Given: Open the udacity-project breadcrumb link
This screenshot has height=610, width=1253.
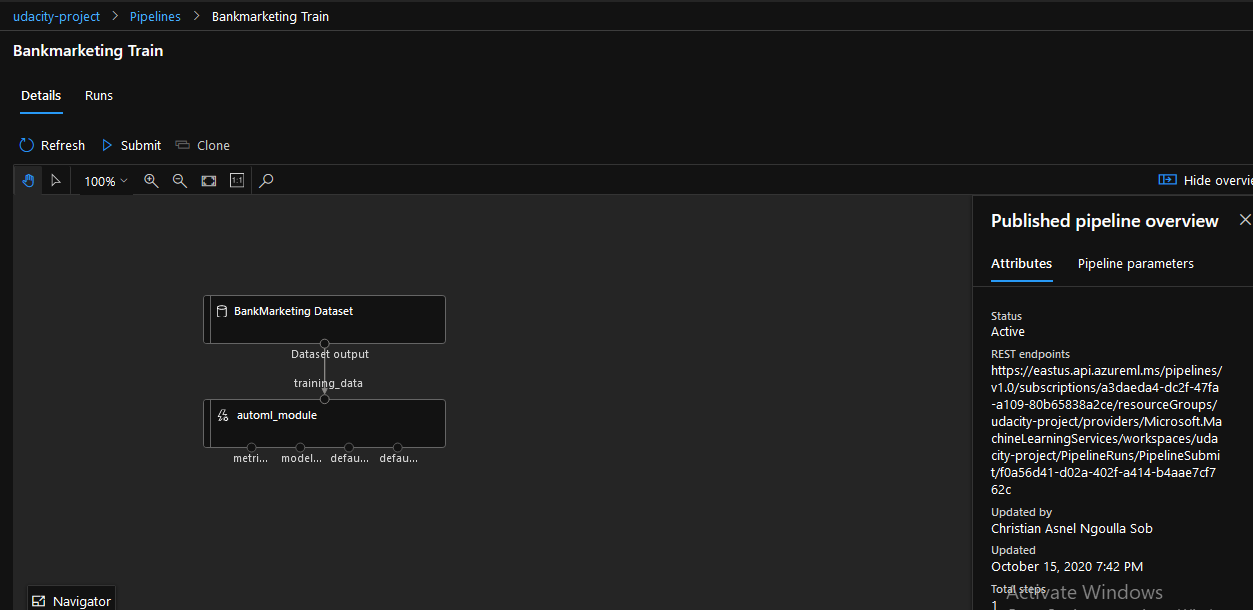Looking at the screenshot, I should point(57,17).
